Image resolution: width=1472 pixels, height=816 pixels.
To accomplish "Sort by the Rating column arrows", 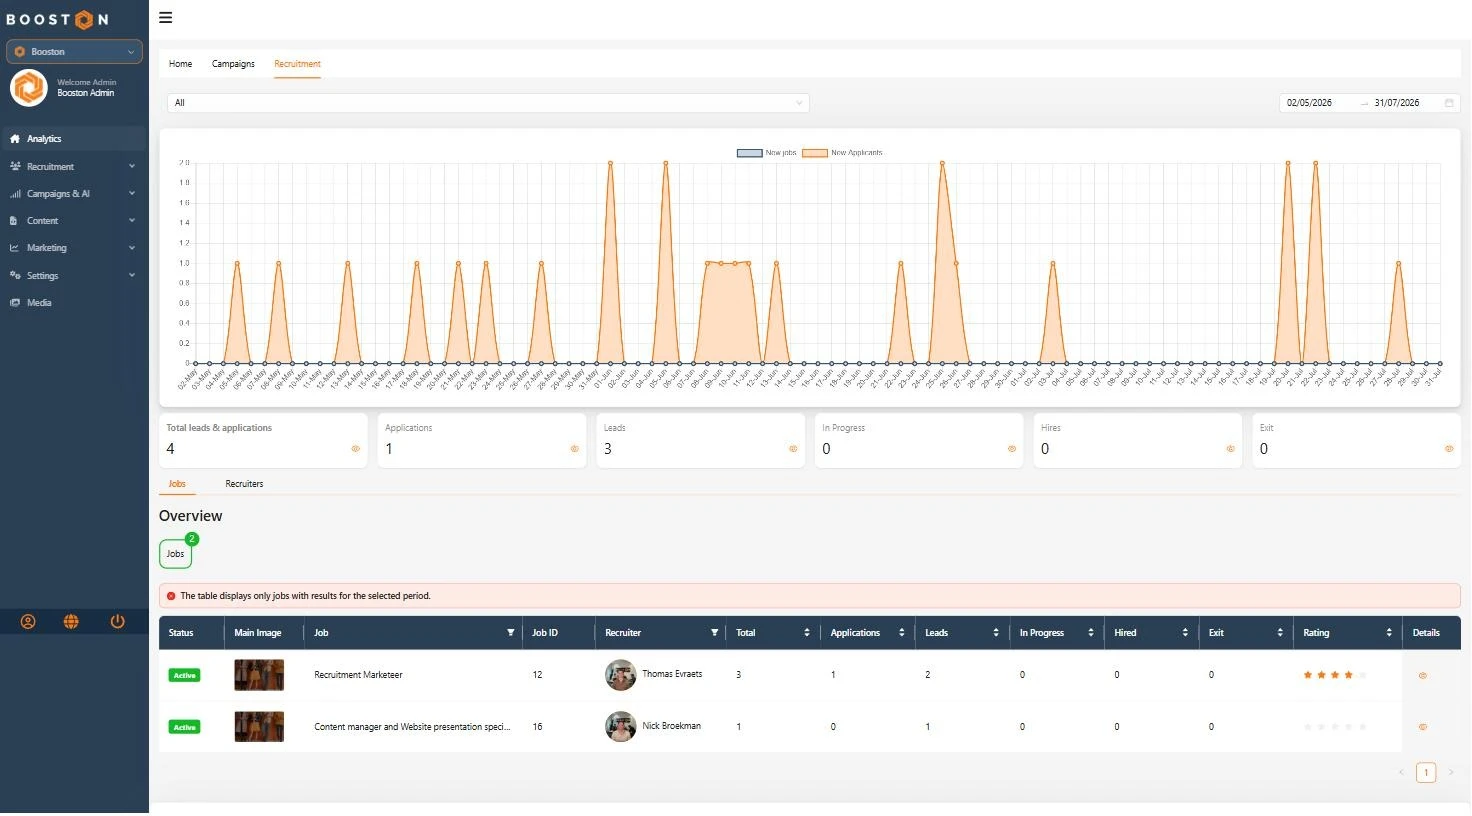I will 1389,633.
